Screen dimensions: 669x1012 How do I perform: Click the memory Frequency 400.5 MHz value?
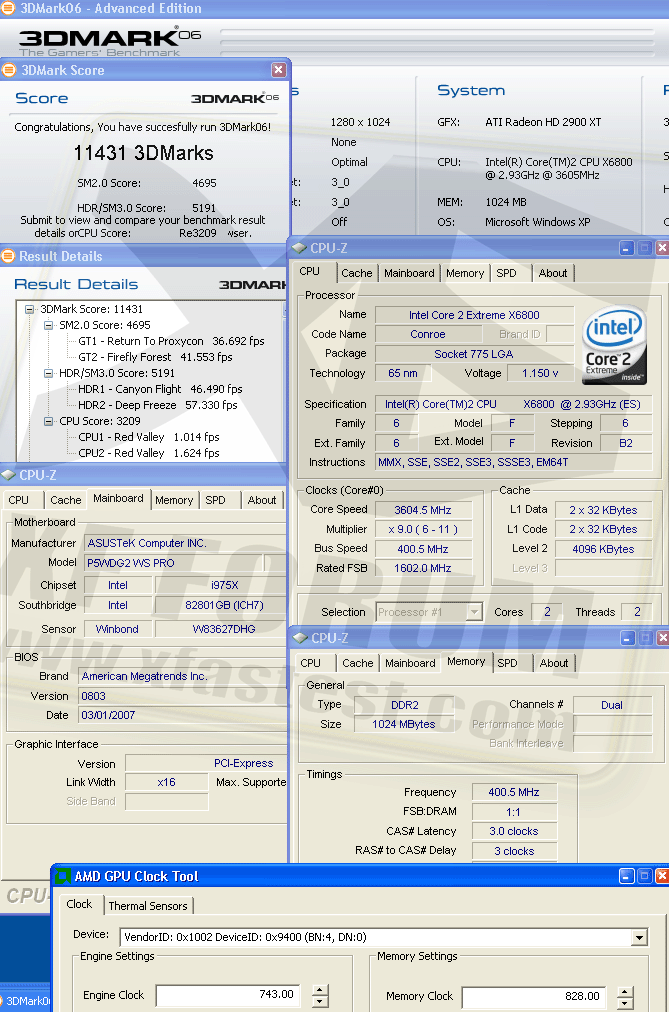click(x=514, y=792)
